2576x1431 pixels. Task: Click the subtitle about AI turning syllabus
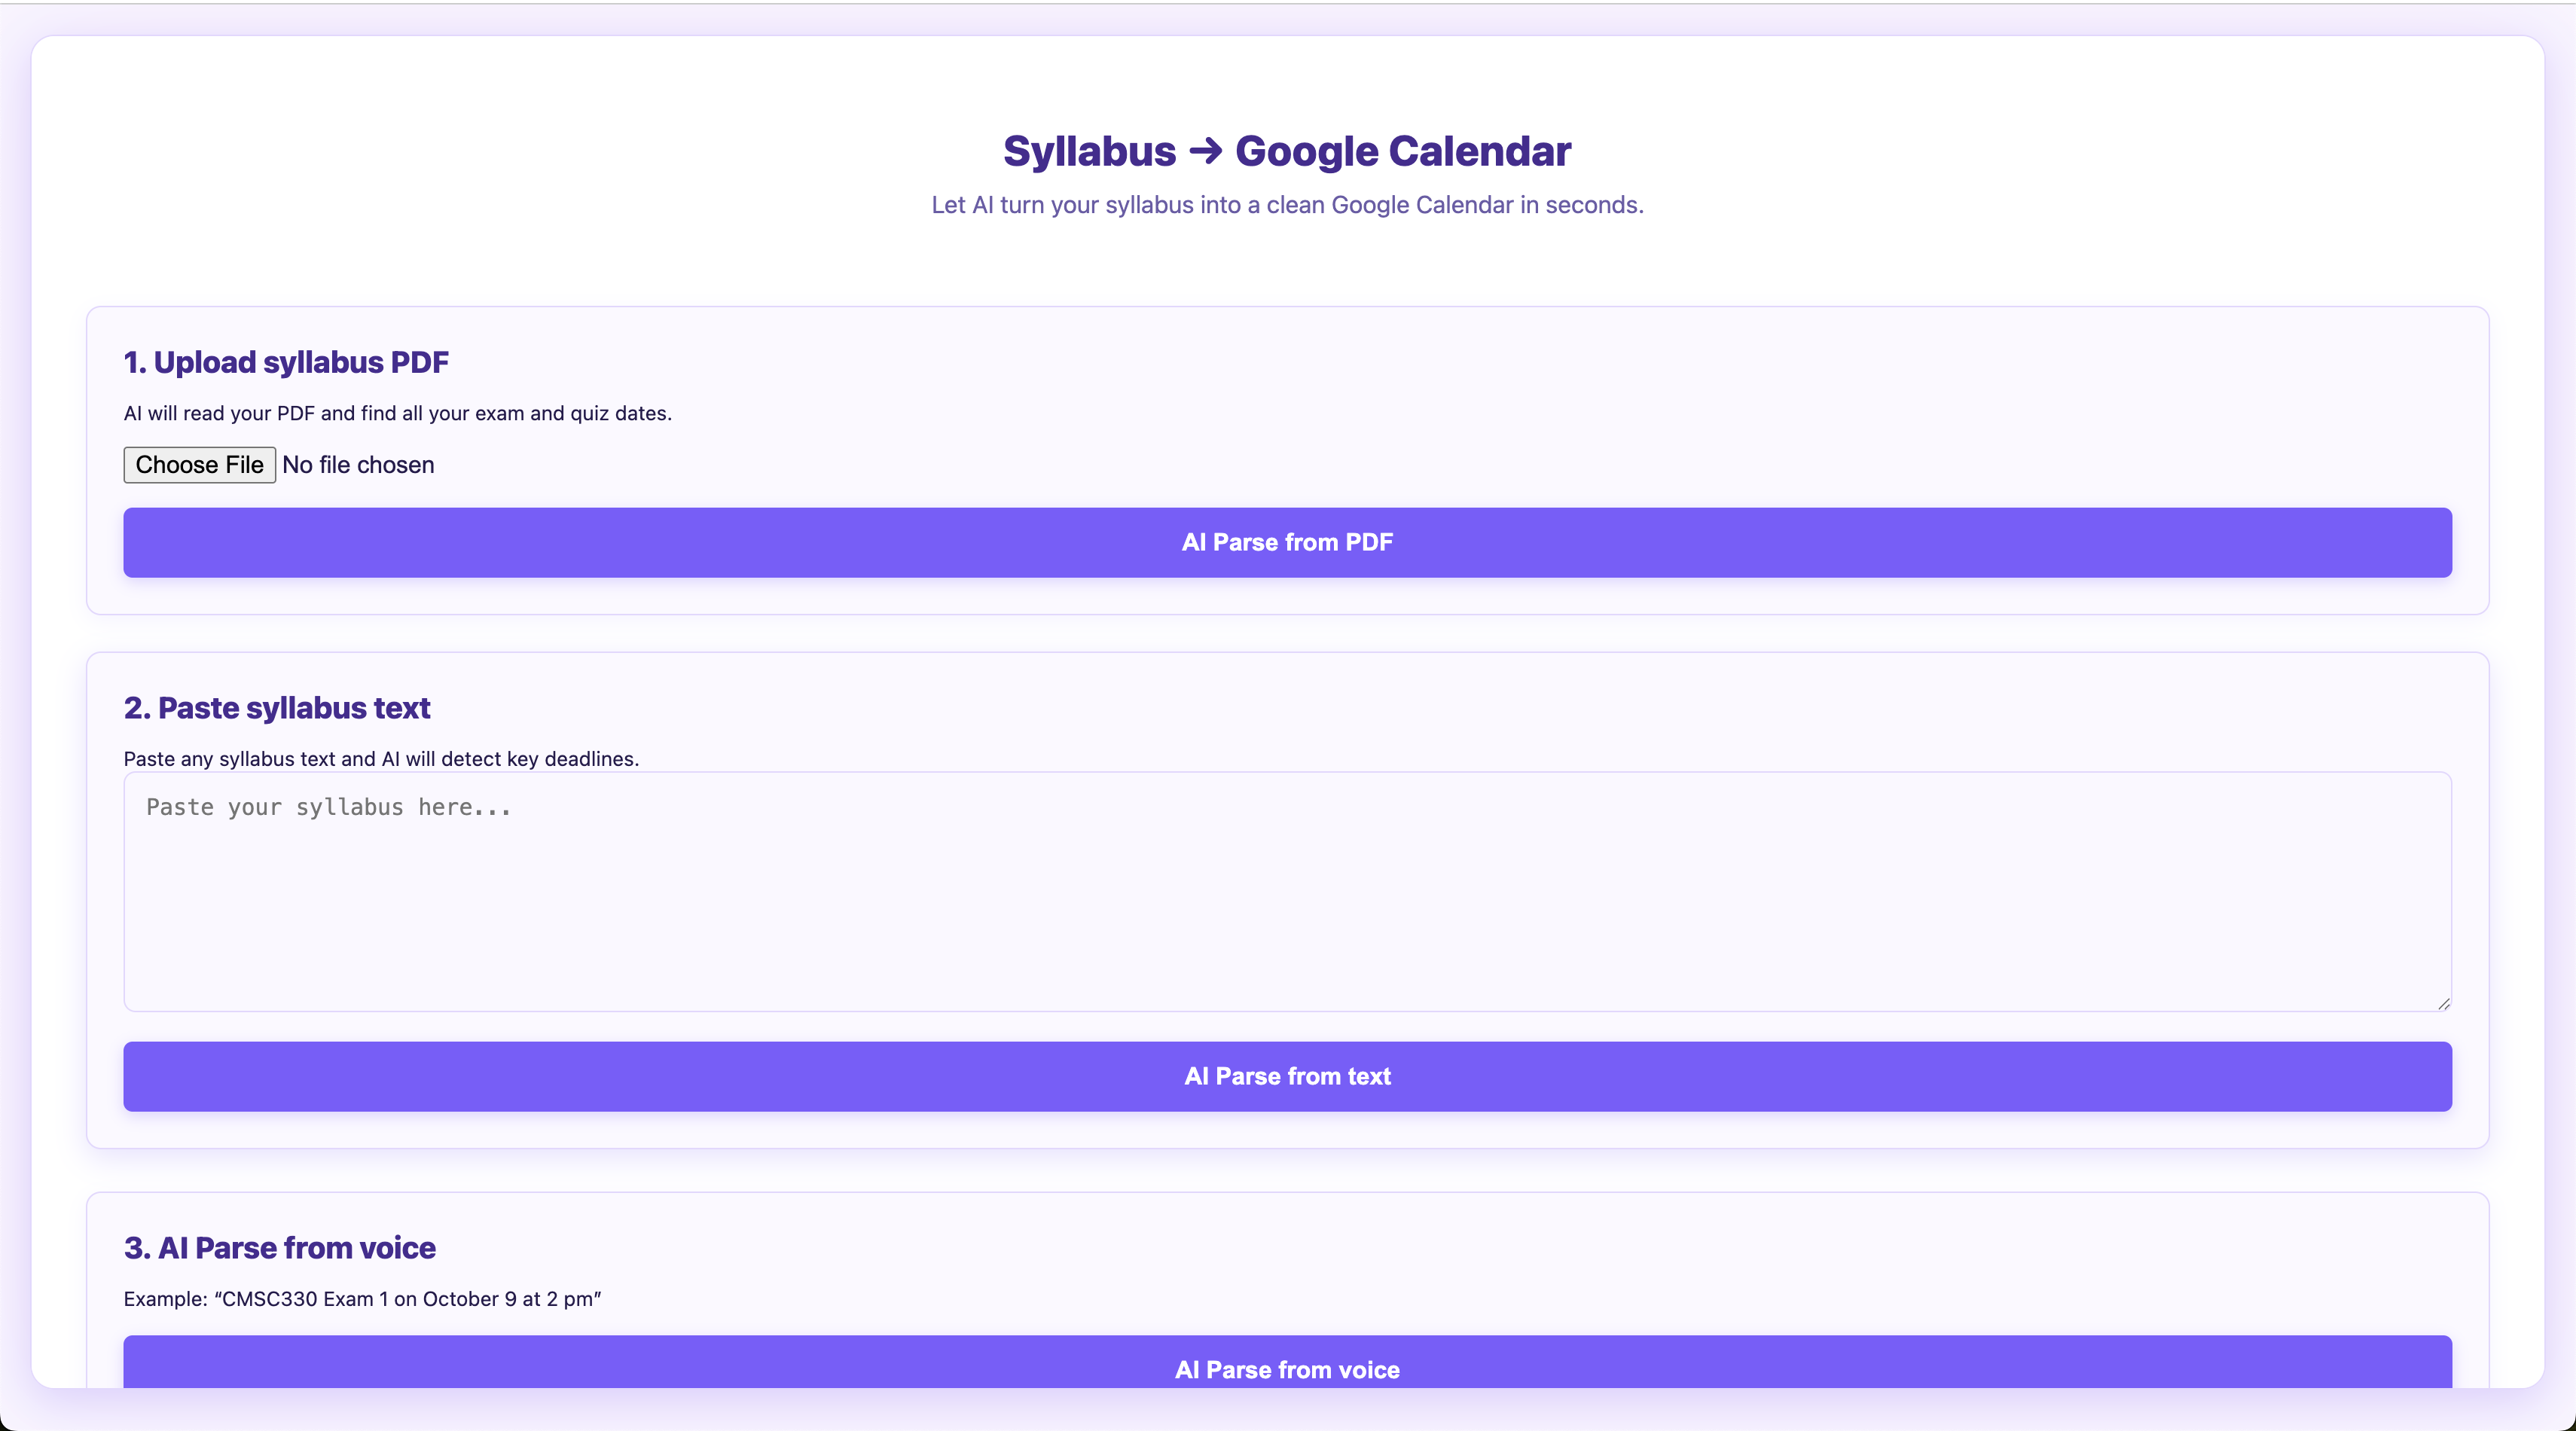1287,205
